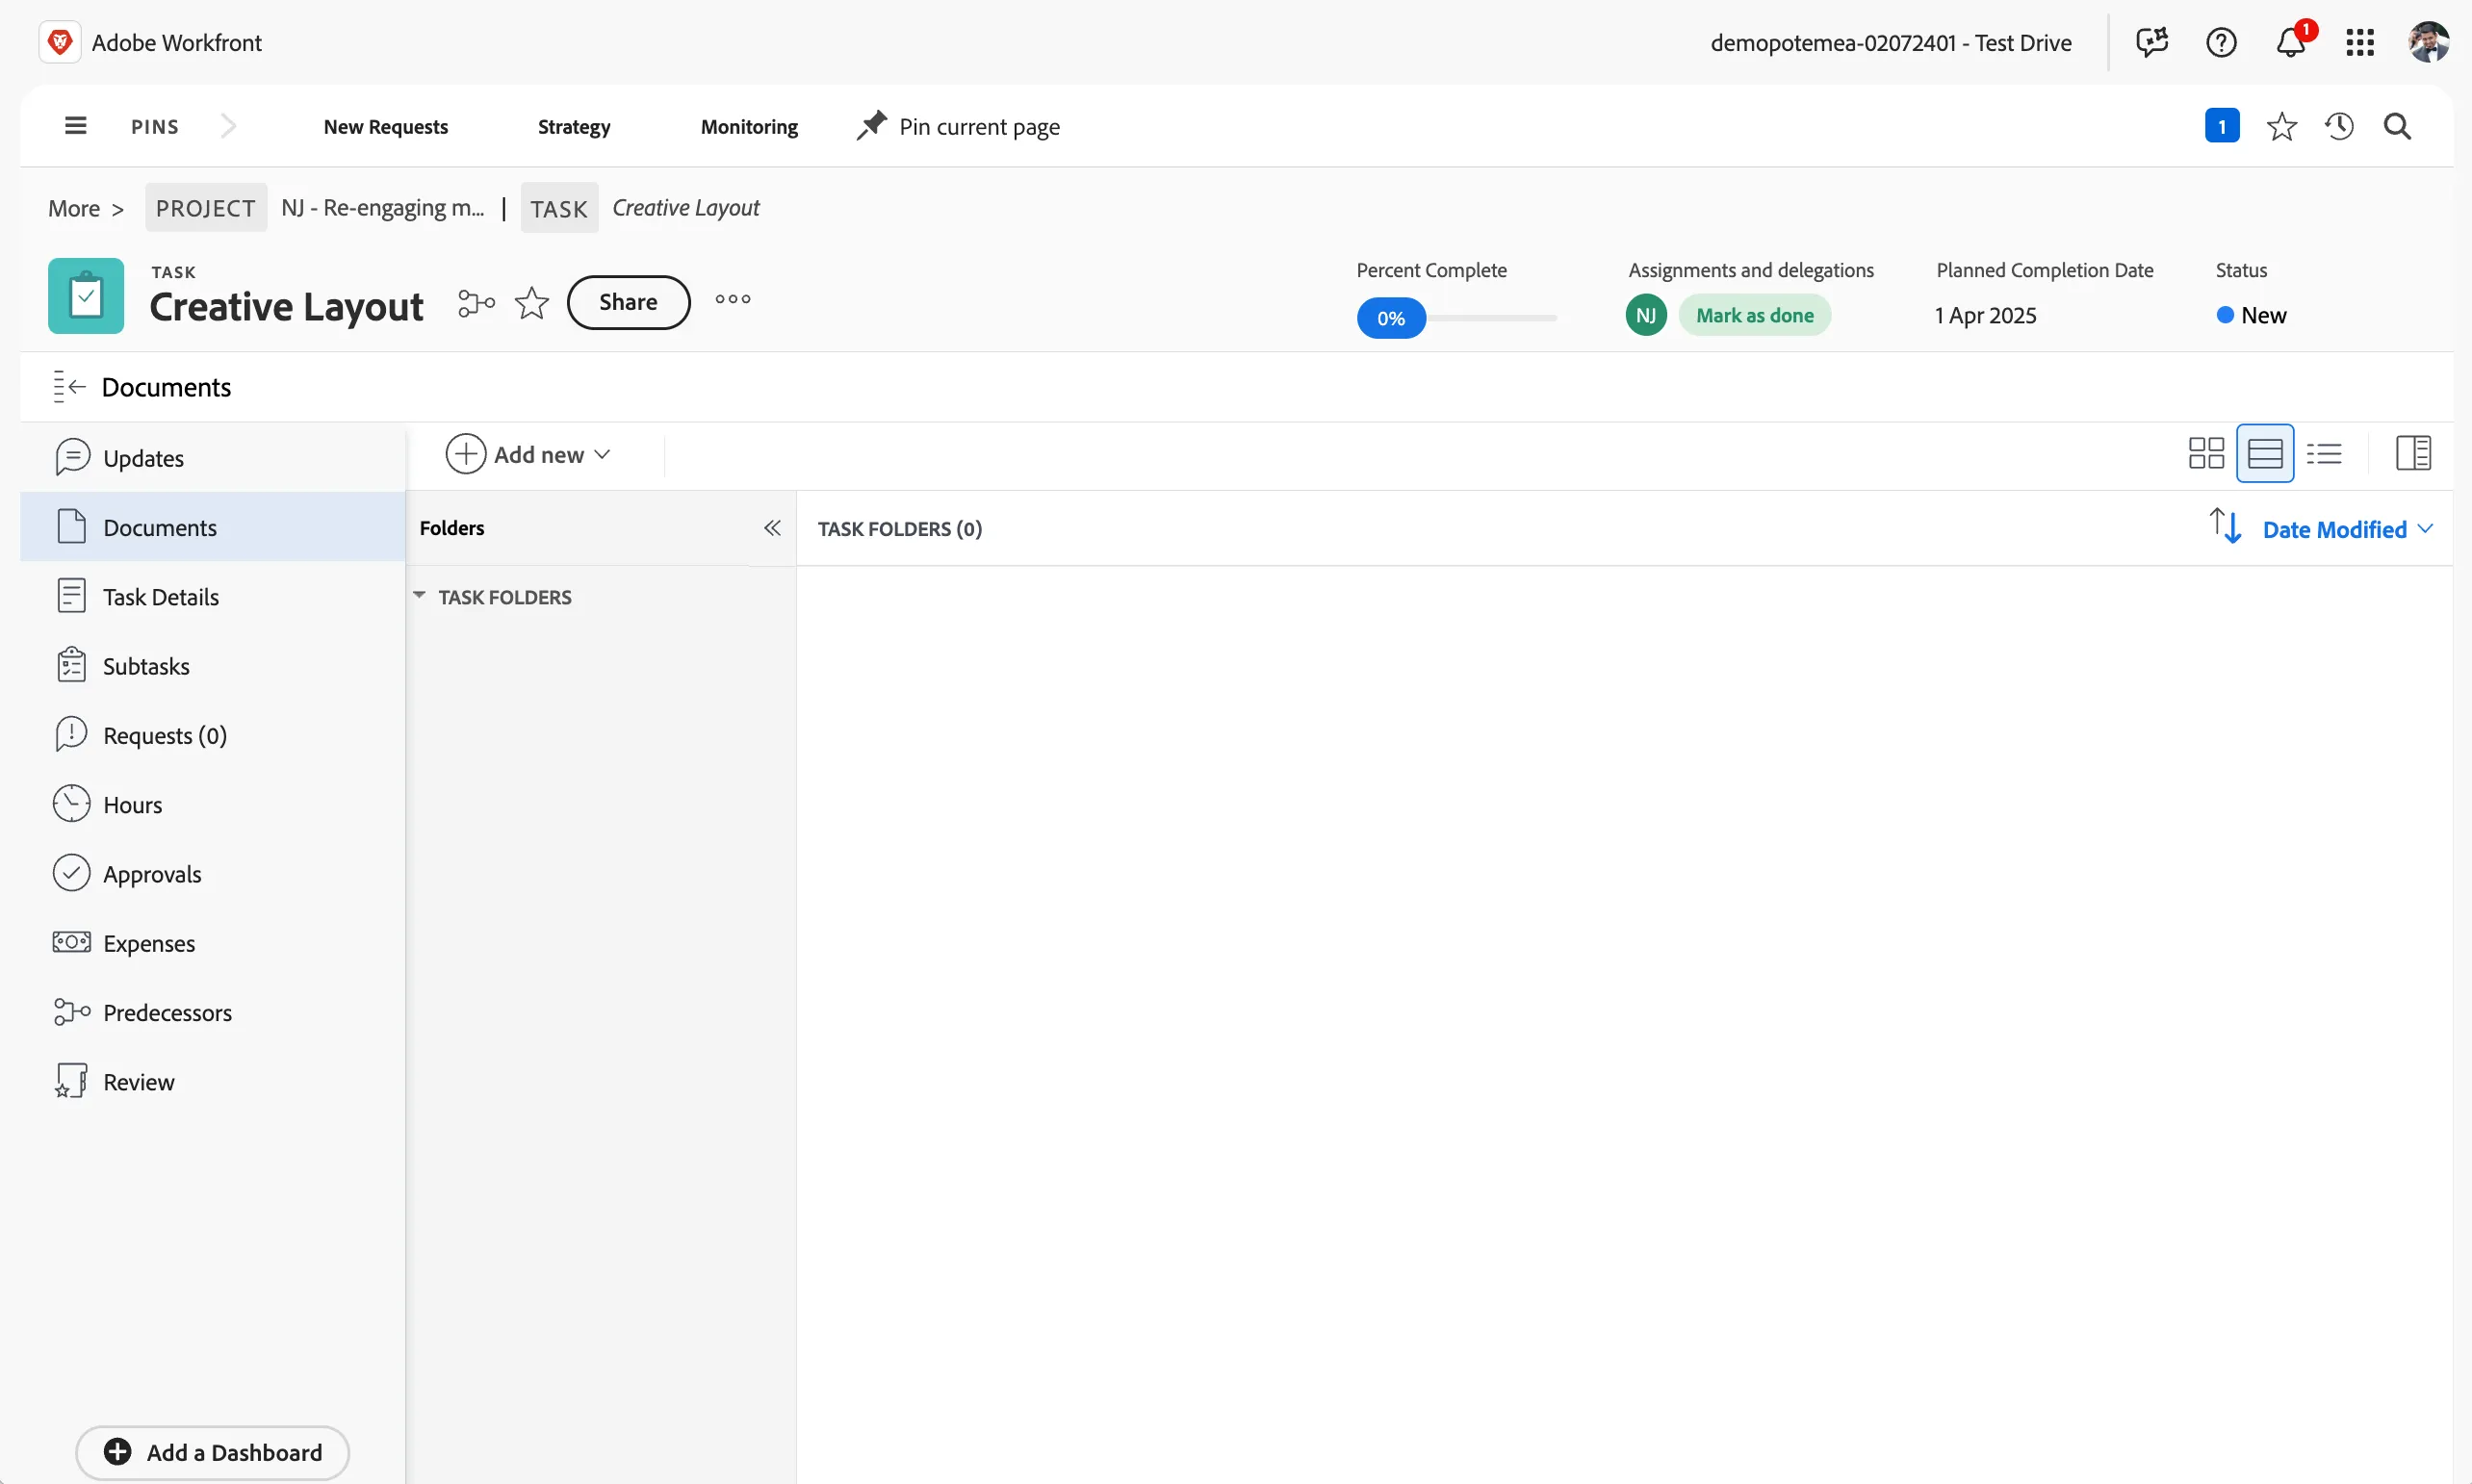Click the blue 1 badge button

(x=2222, y=126)
